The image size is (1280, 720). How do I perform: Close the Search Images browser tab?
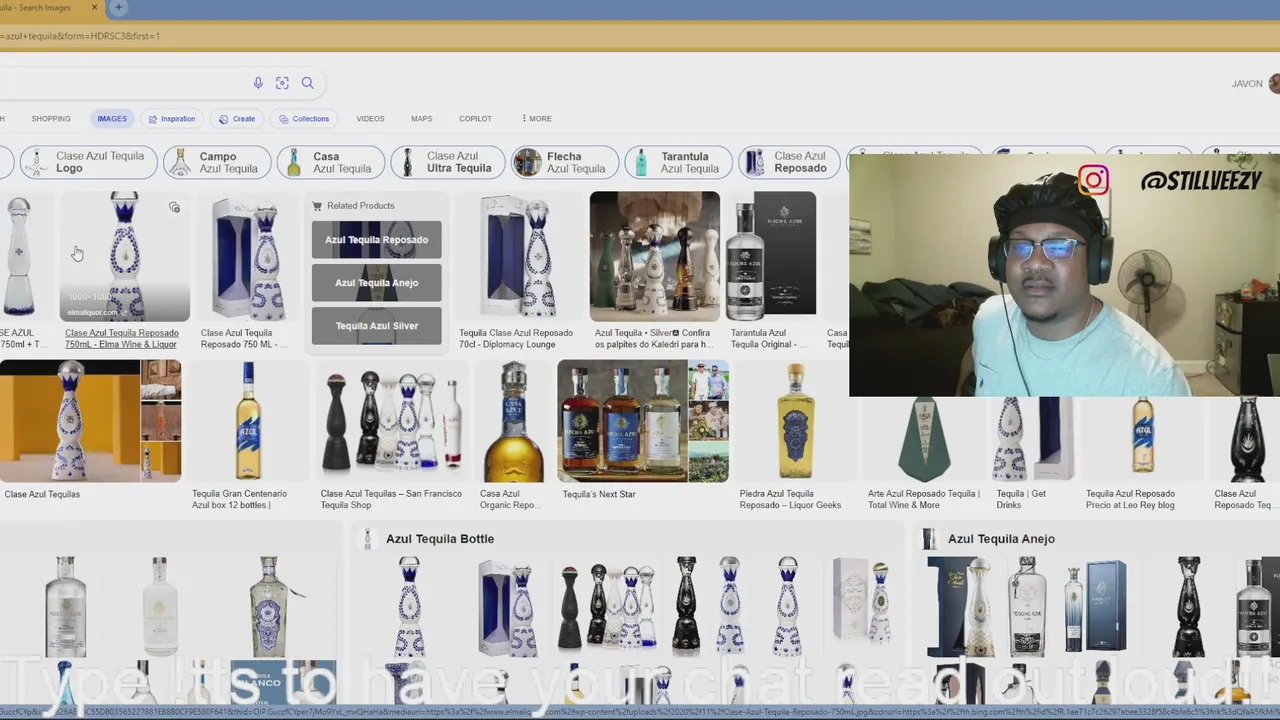point(94,8)
